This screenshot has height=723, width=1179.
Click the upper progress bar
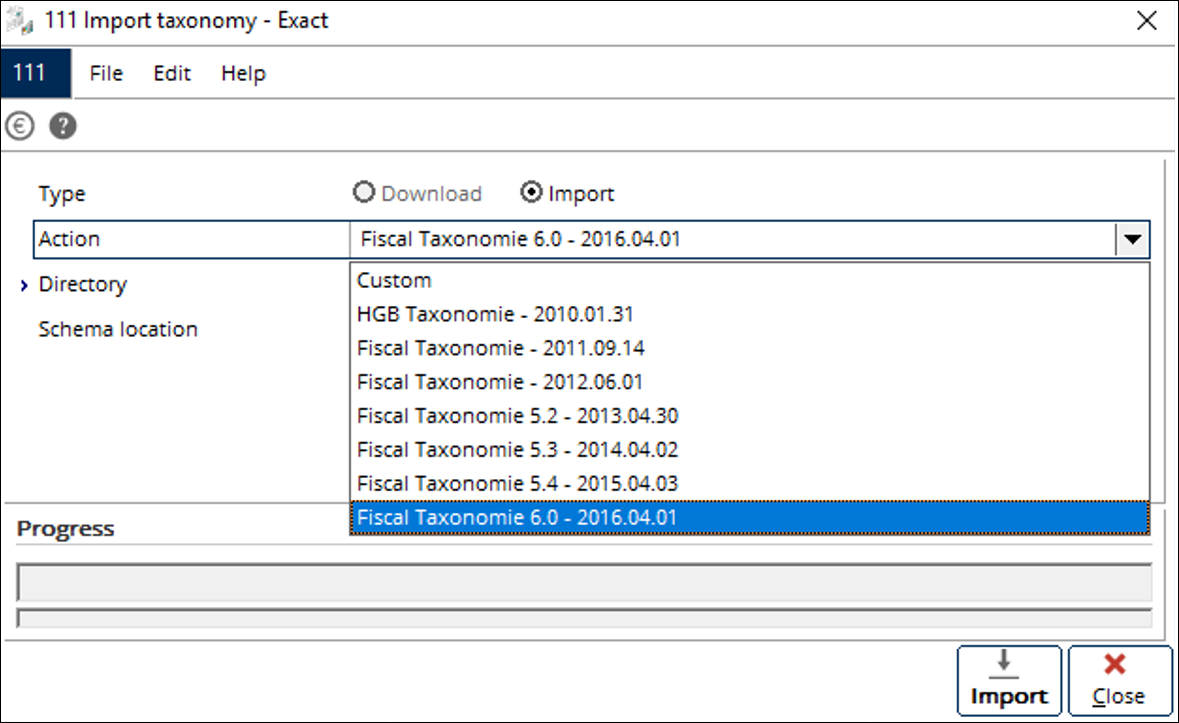coord(584,582)
